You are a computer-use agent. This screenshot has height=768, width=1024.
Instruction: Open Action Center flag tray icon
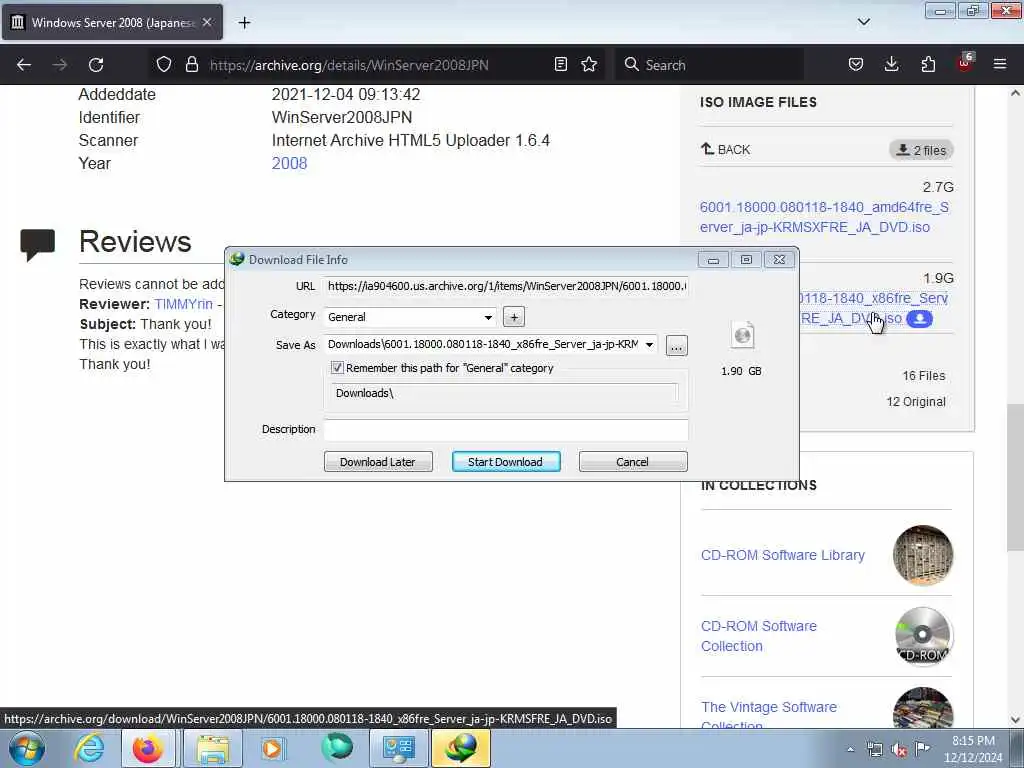(x=922, y=749)
